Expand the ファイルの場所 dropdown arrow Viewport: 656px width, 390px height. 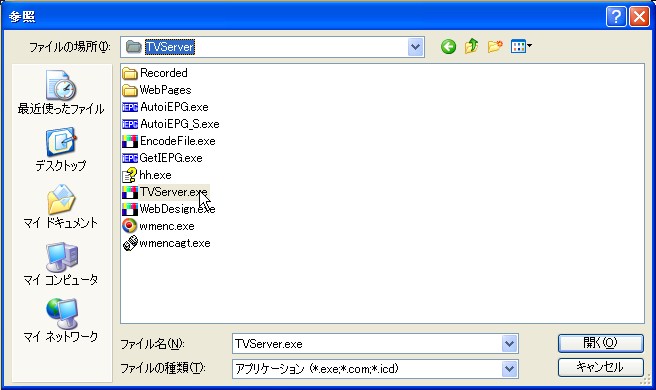[415, 46]
